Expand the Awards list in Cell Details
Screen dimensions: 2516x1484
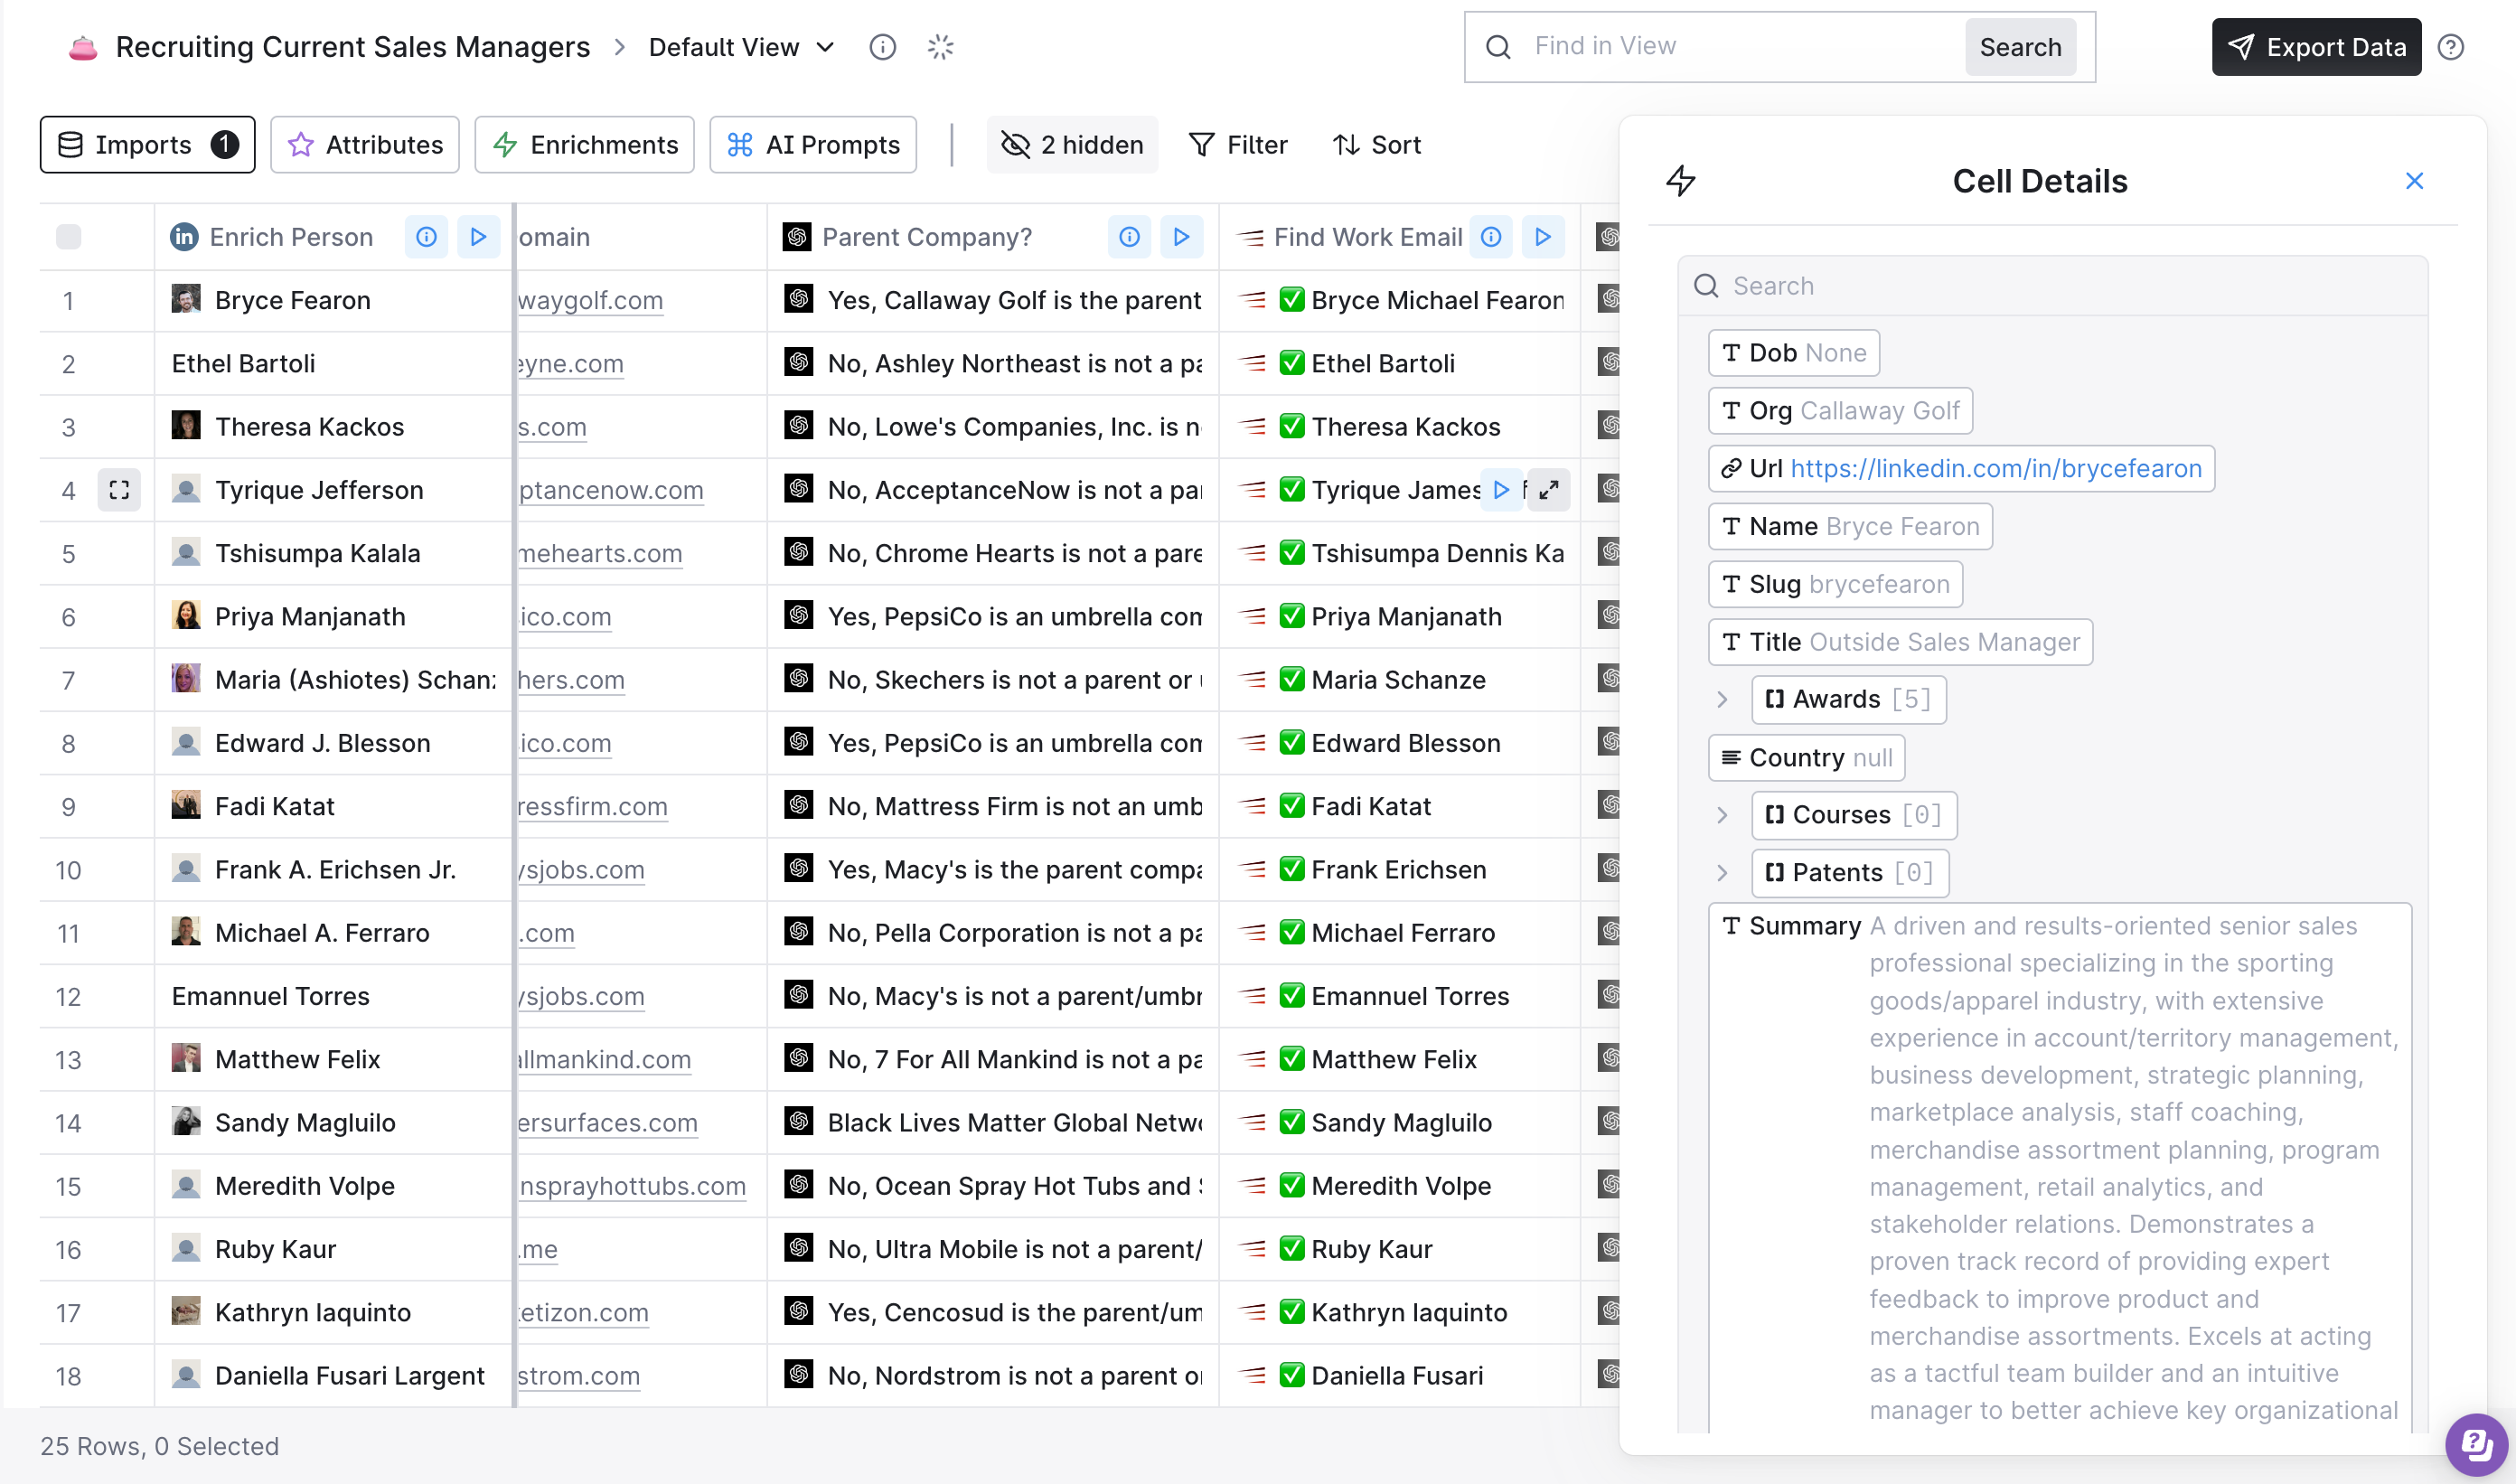(1722, 699)
